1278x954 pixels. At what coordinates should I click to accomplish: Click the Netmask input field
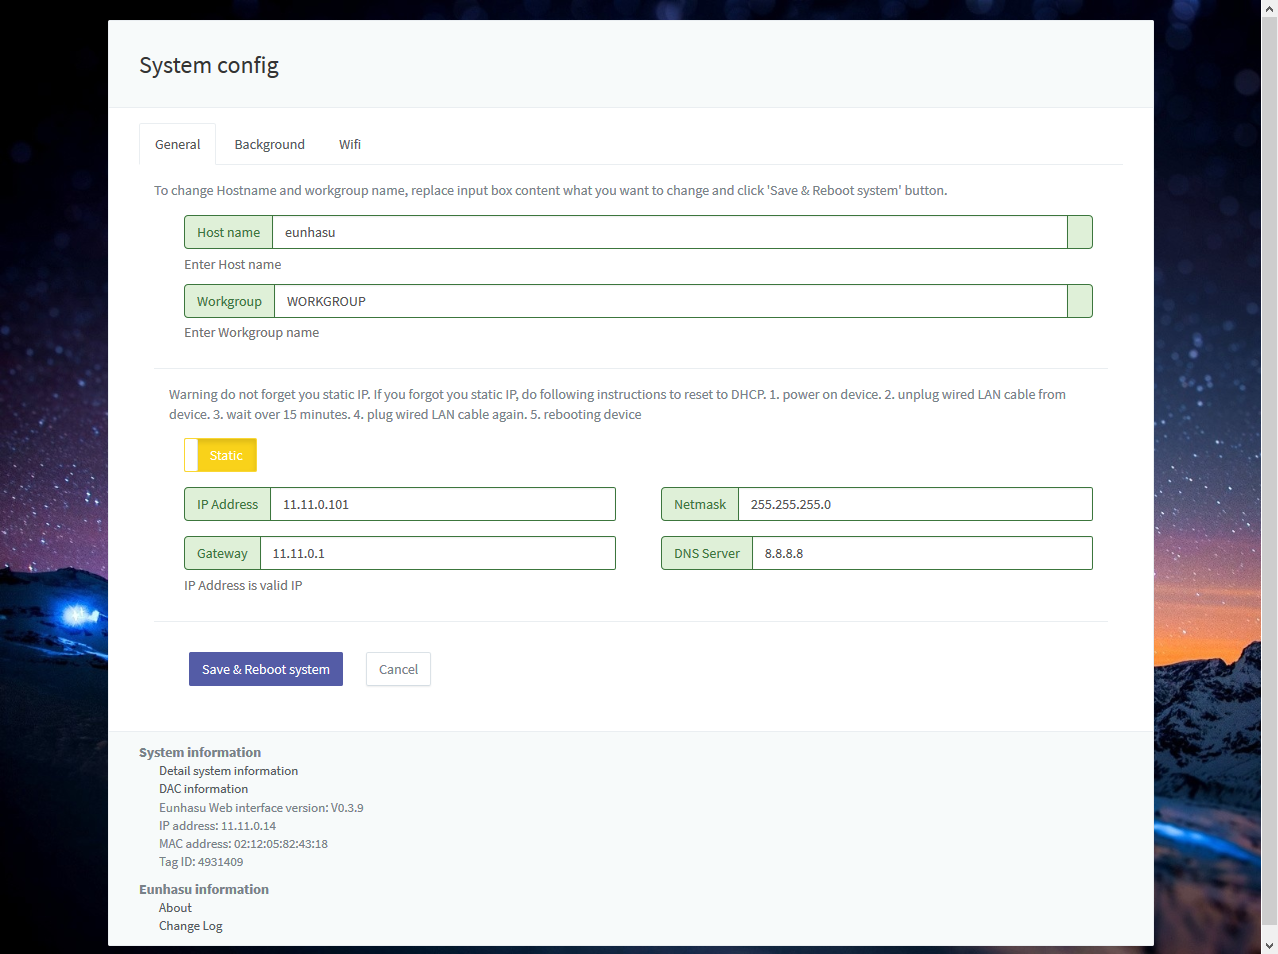pyautogui.click(x=914, y=505)
